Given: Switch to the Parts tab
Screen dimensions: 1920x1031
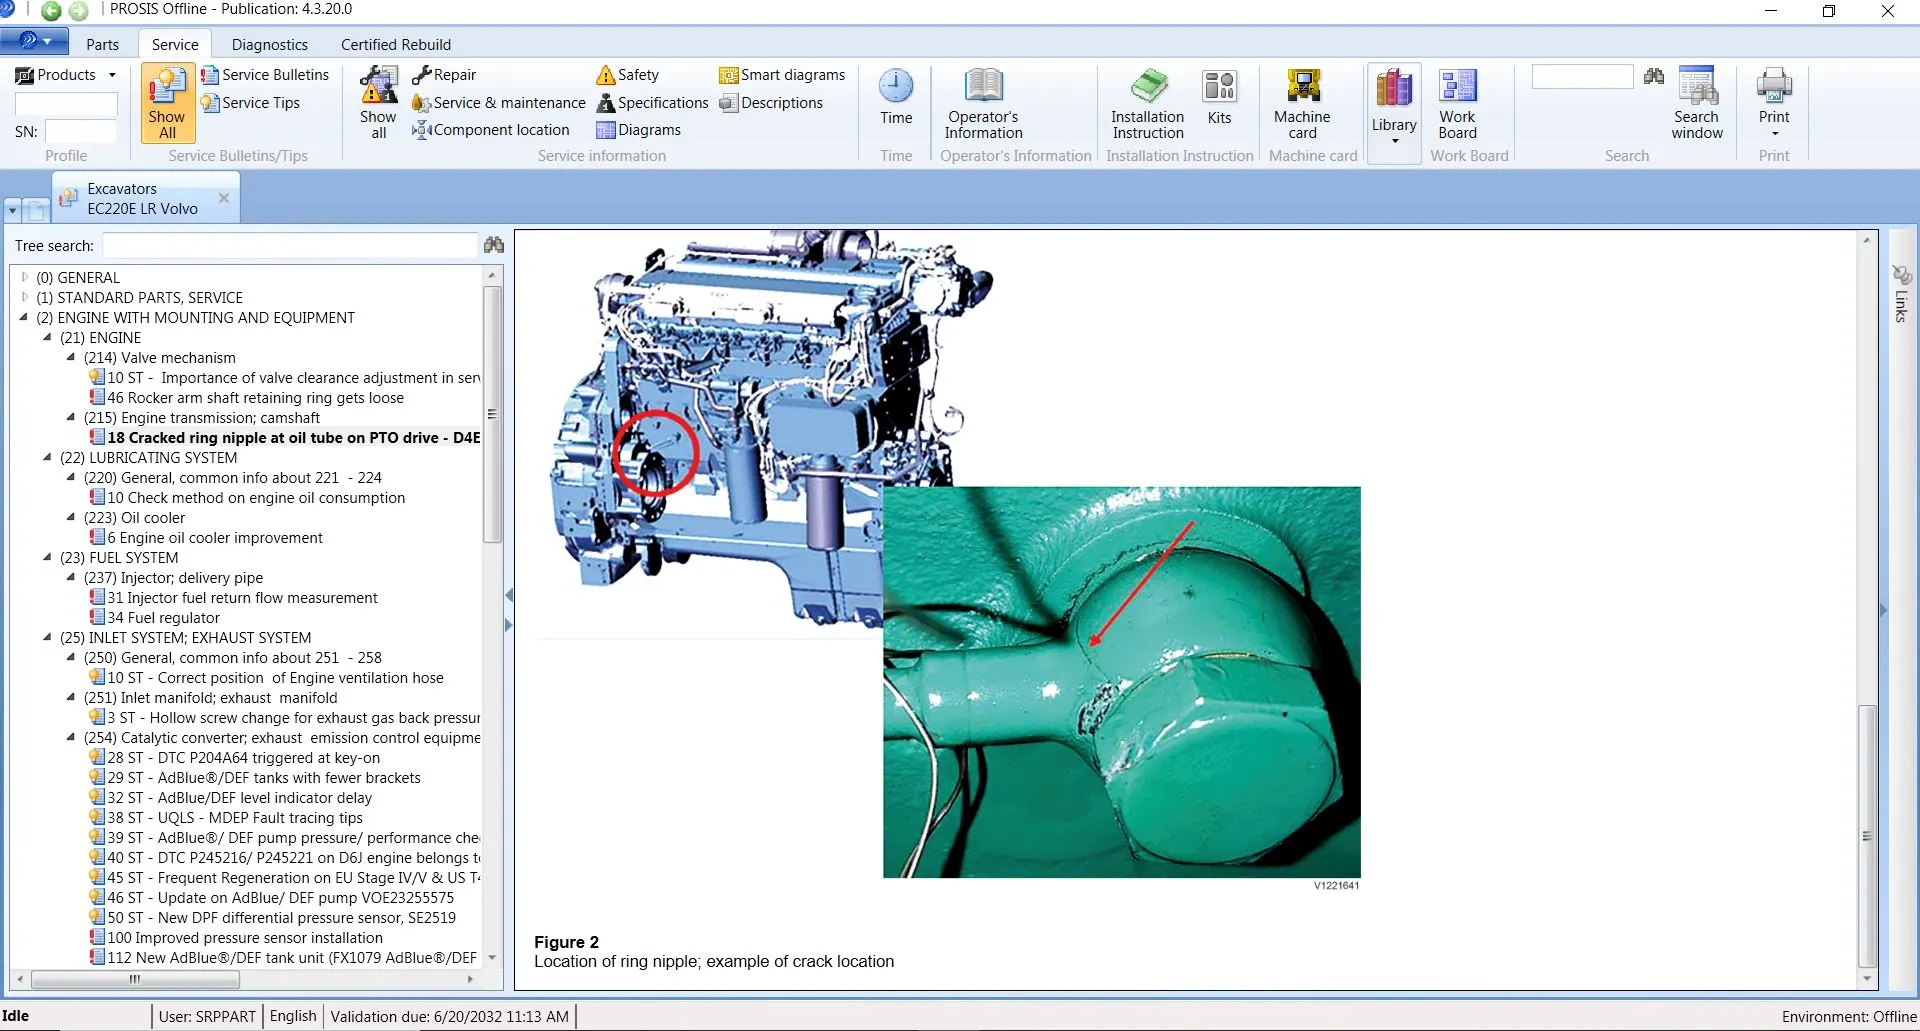Looking at the screenshot, I should tap(102, 44).
